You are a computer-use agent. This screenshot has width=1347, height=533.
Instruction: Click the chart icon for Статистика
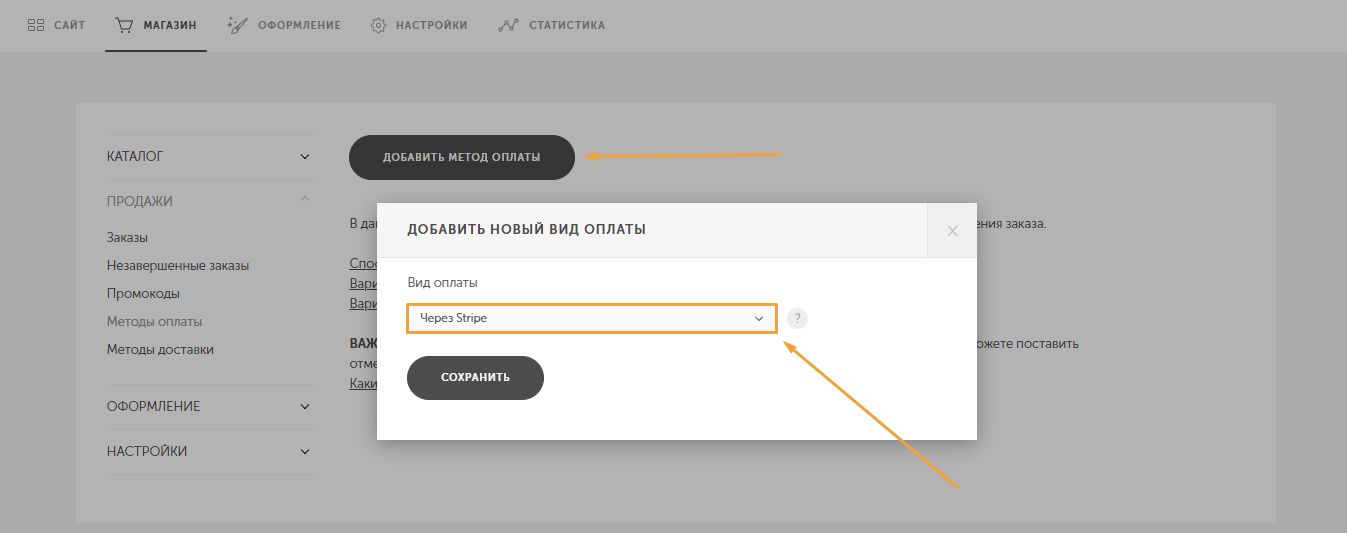507,25
